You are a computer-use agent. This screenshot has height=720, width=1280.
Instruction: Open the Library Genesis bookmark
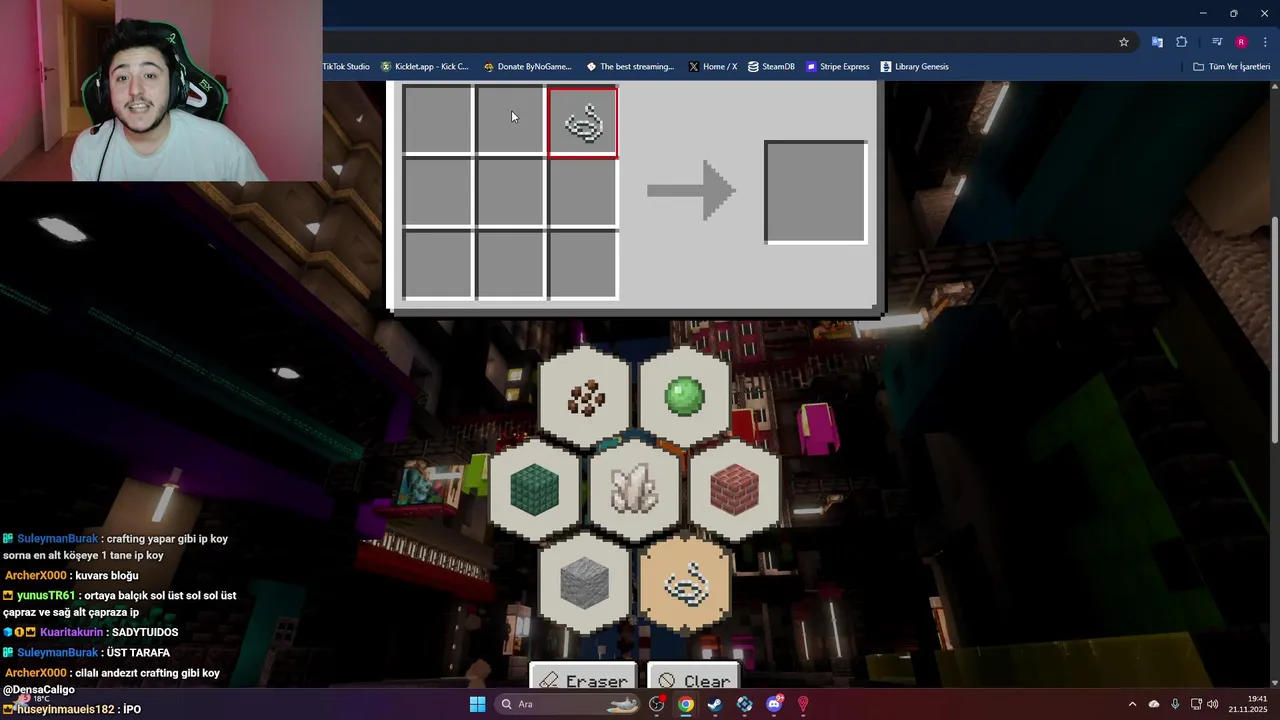pyautogui.click(x=914, y=67)
